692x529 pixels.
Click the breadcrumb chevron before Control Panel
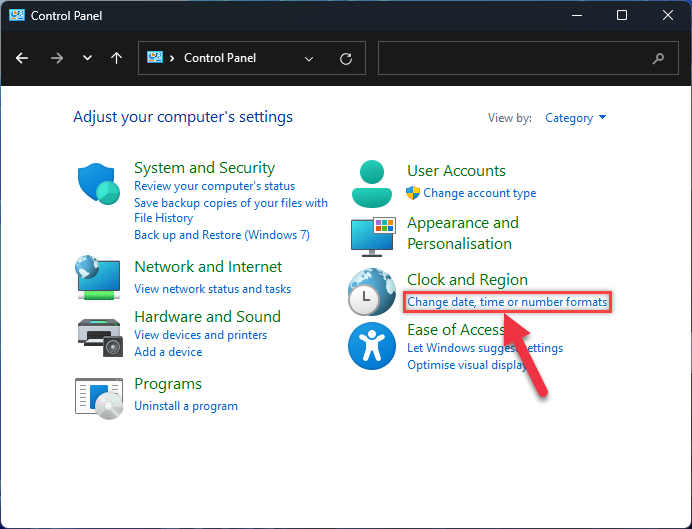172,58
